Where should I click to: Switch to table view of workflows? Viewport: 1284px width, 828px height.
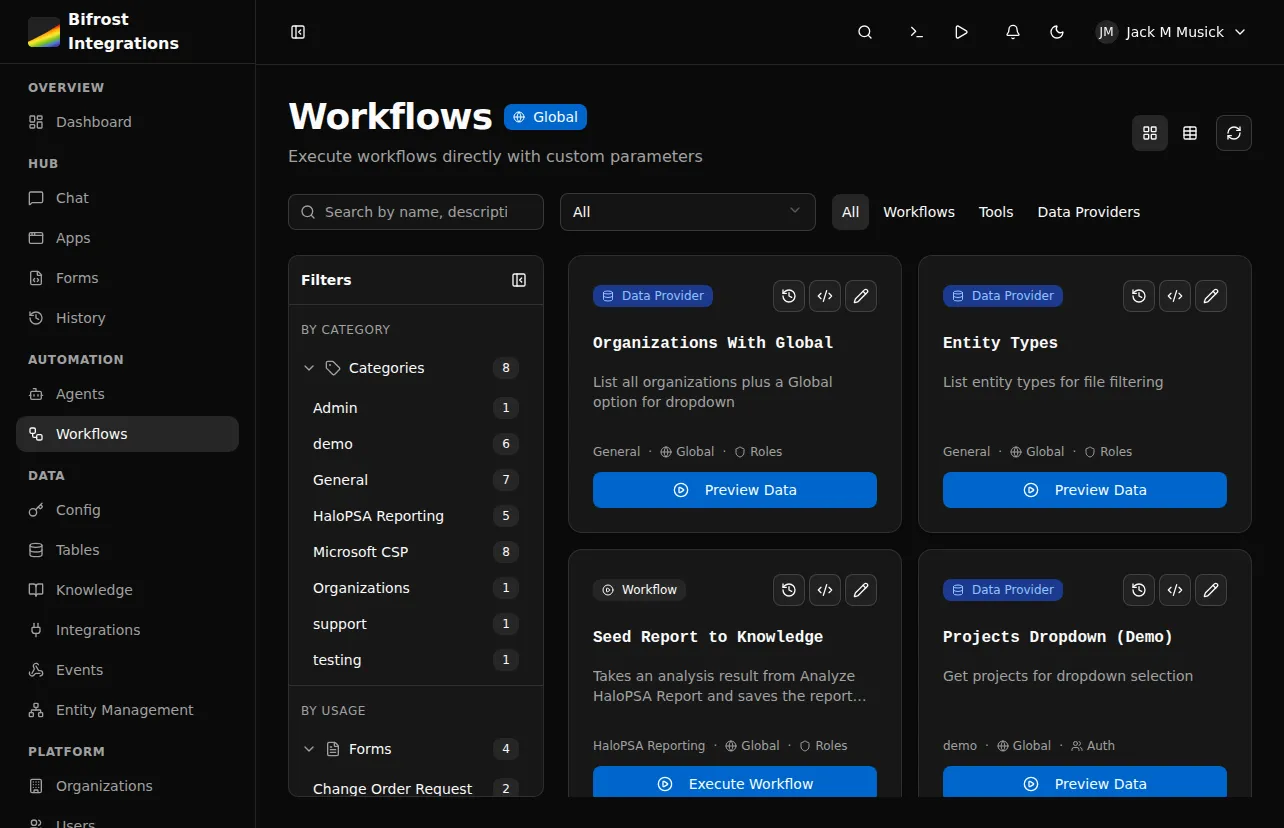tap(1190, 132)
